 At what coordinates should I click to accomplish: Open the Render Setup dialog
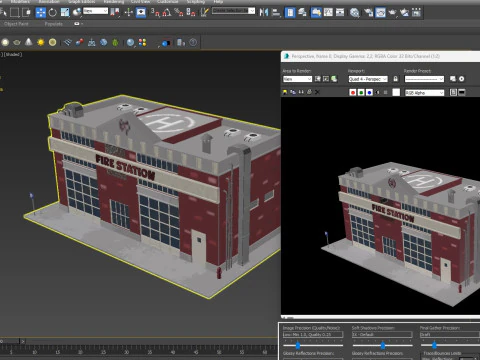point(369,13)
